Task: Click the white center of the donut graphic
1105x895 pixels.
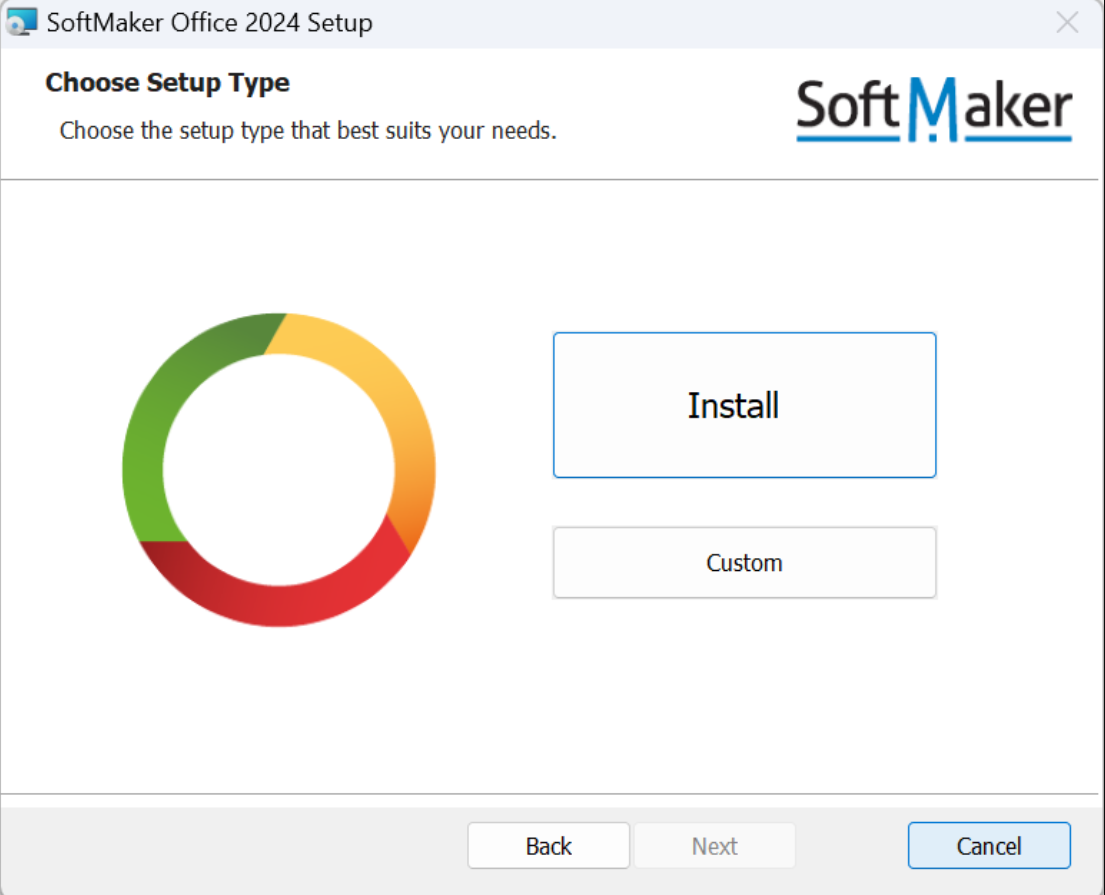Action: tap(278, 468)
